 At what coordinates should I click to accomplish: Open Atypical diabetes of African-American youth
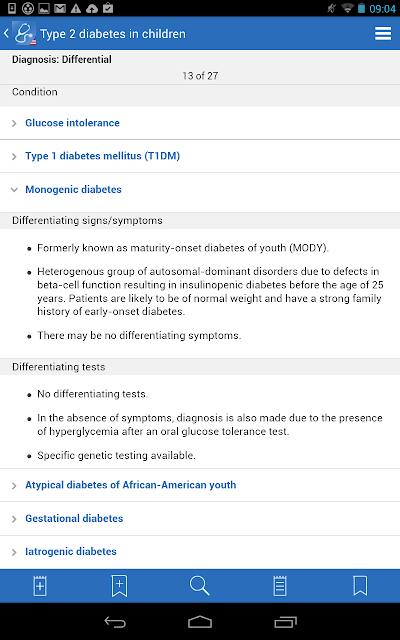[x=131, y=485]
